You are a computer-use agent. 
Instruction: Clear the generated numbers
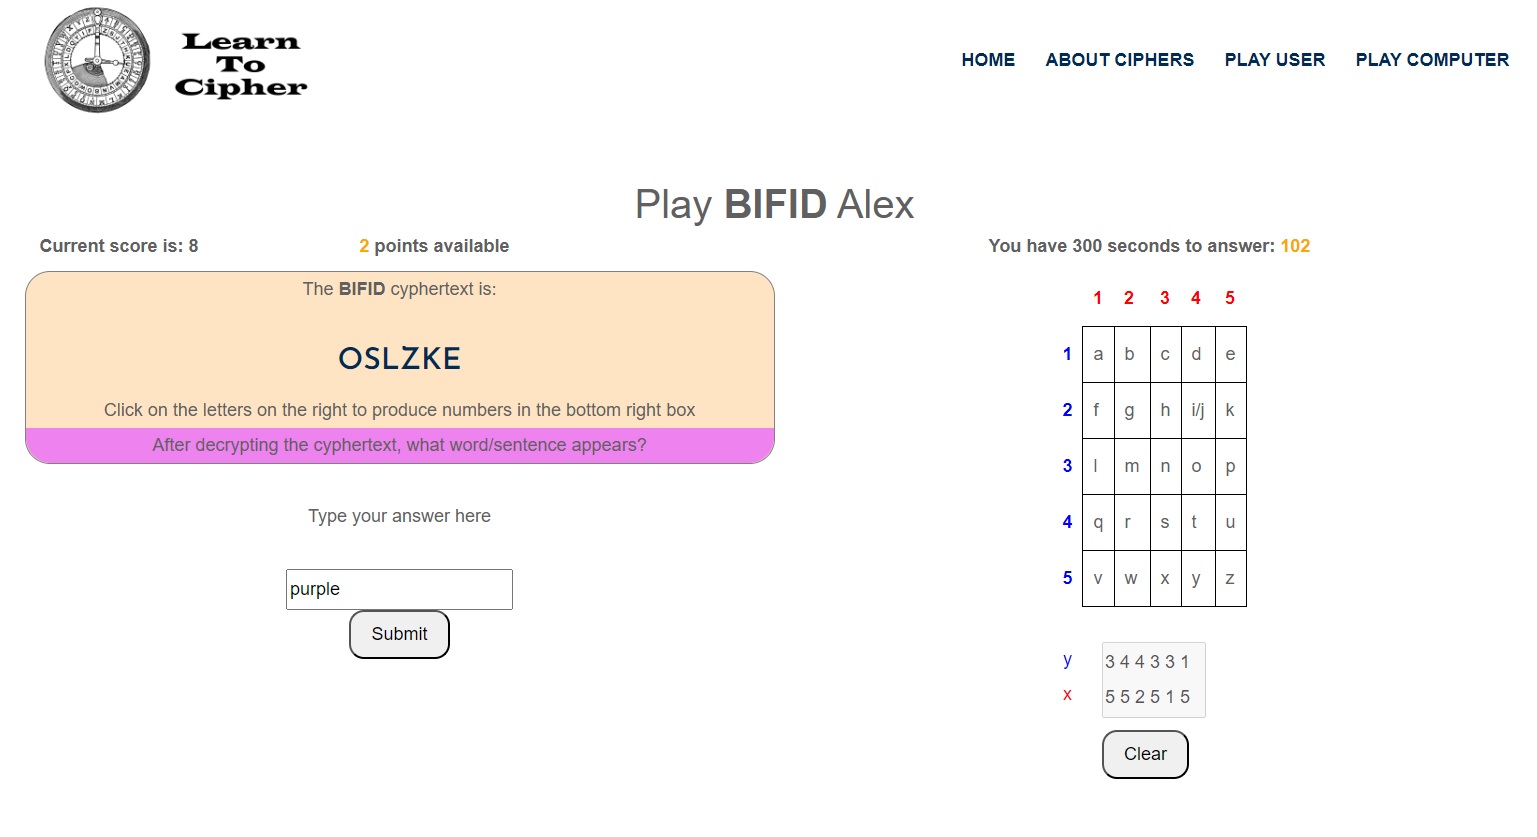1145,754
